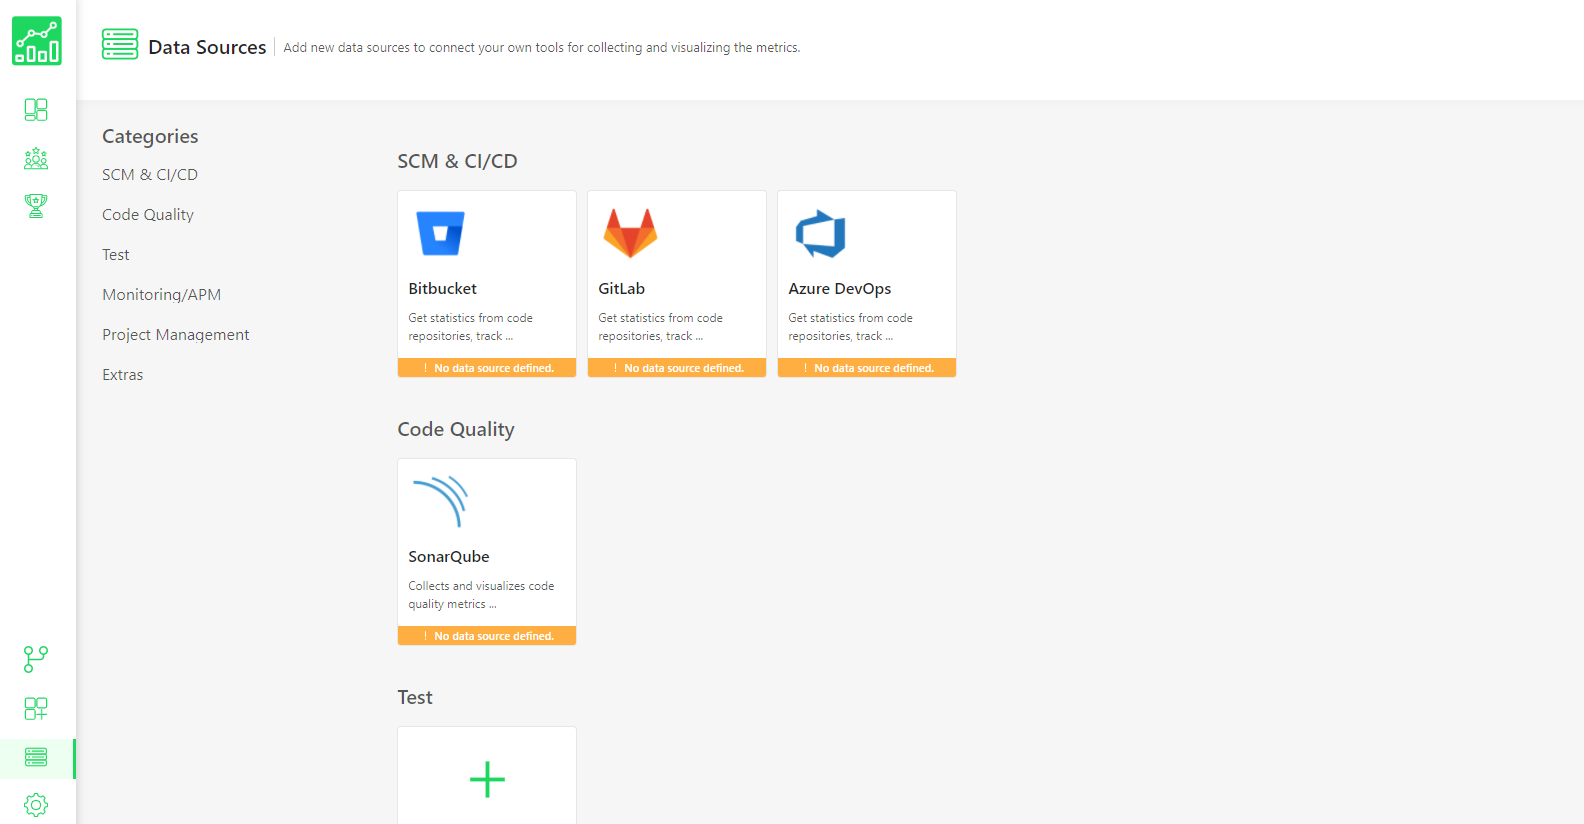Open the add widgets grid-plus icon

[36, 708]
